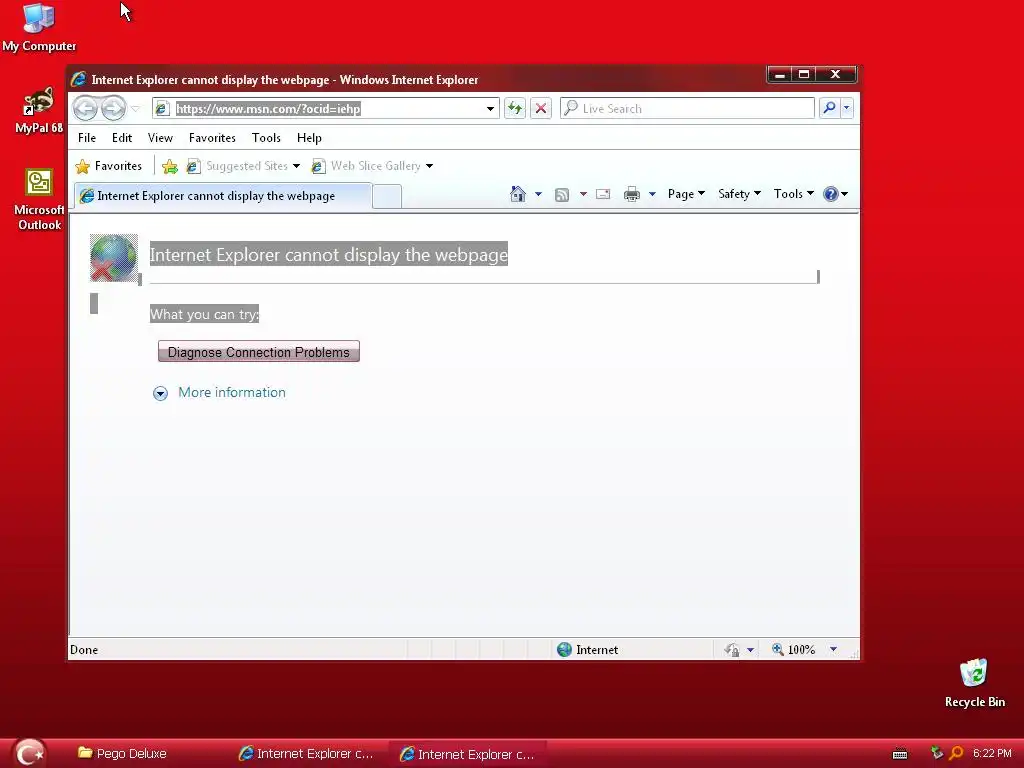Click the Protected Mode status icon
Image resolution: width=1024 pixels, height=768 pixels.
731,650
